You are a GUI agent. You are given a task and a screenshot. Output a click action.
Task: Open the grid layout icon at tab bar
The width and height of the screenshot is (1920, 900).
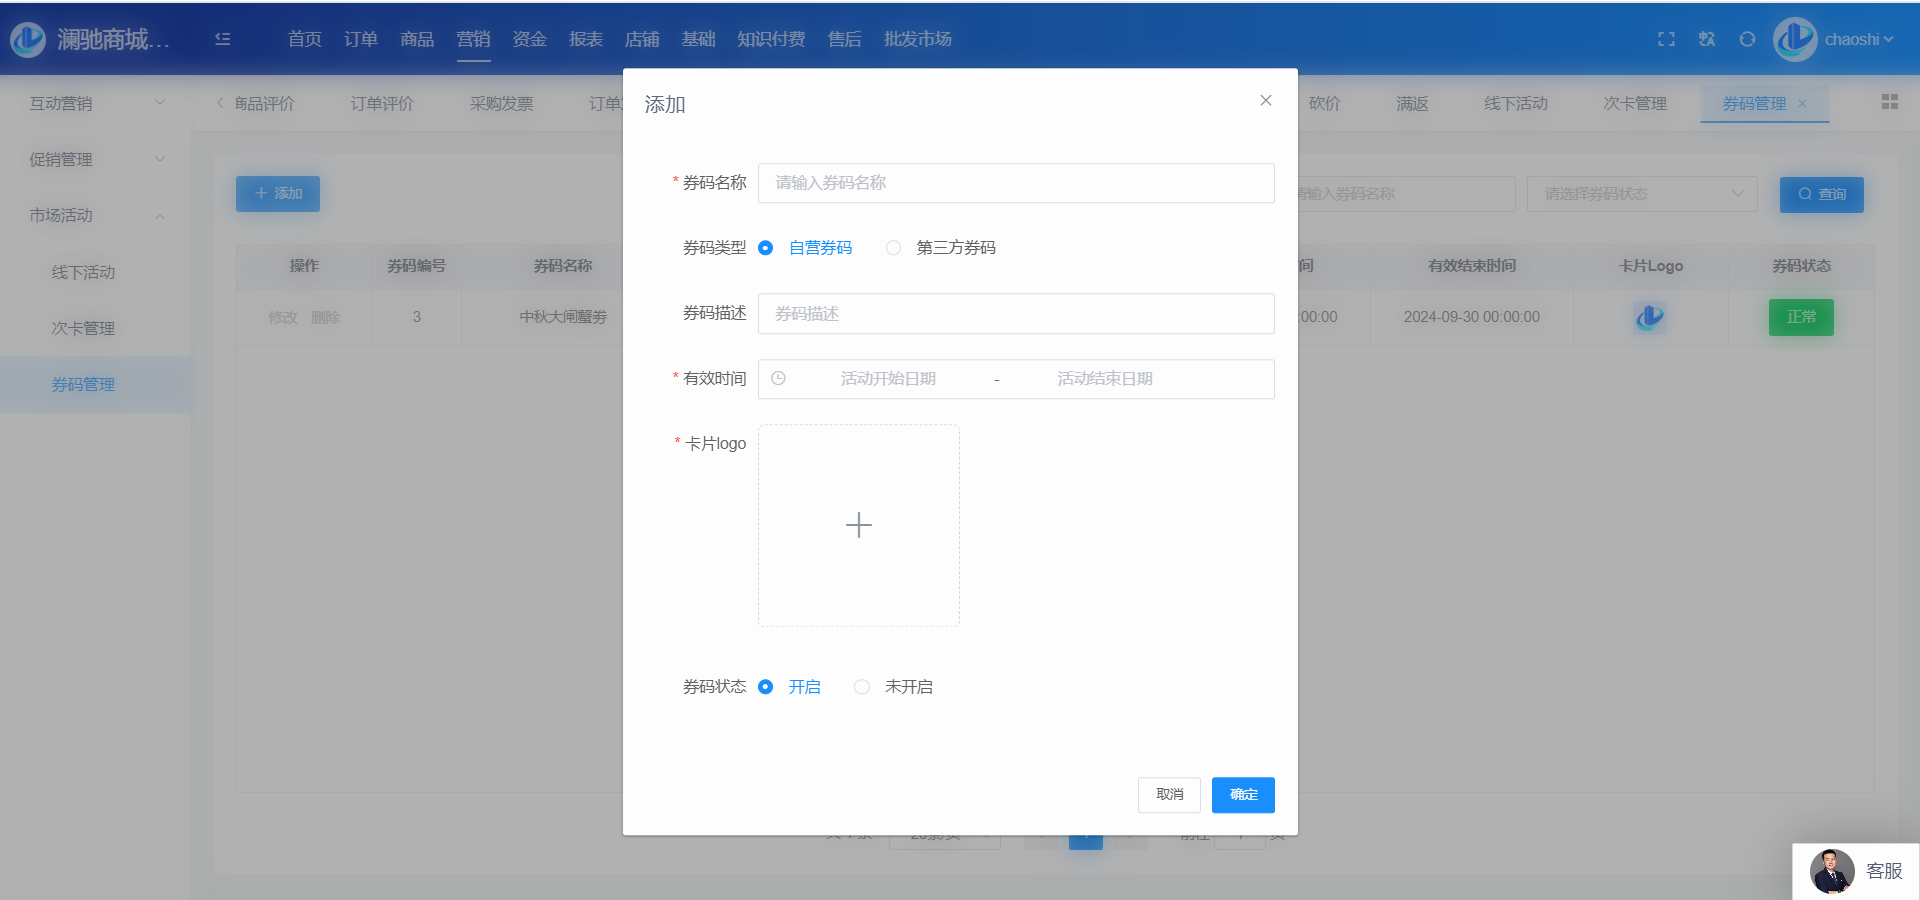tap(1889, 102)
